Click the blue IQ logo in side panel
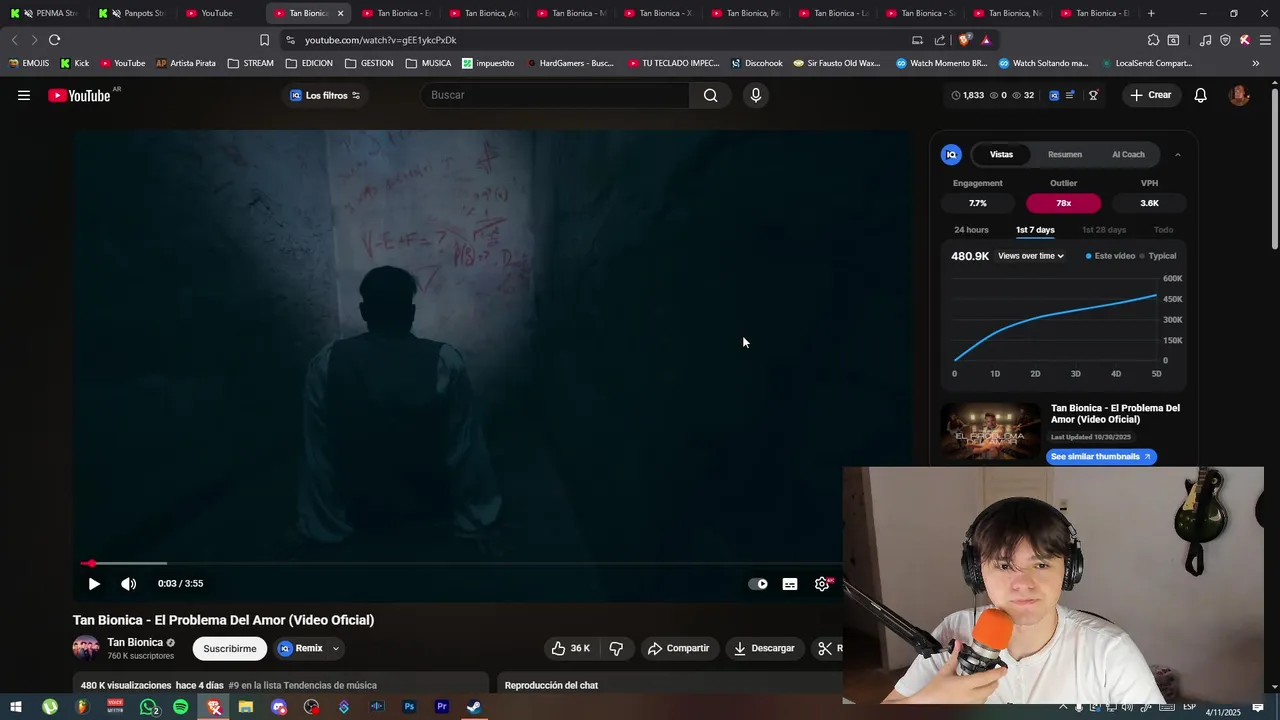 (952, 154)
